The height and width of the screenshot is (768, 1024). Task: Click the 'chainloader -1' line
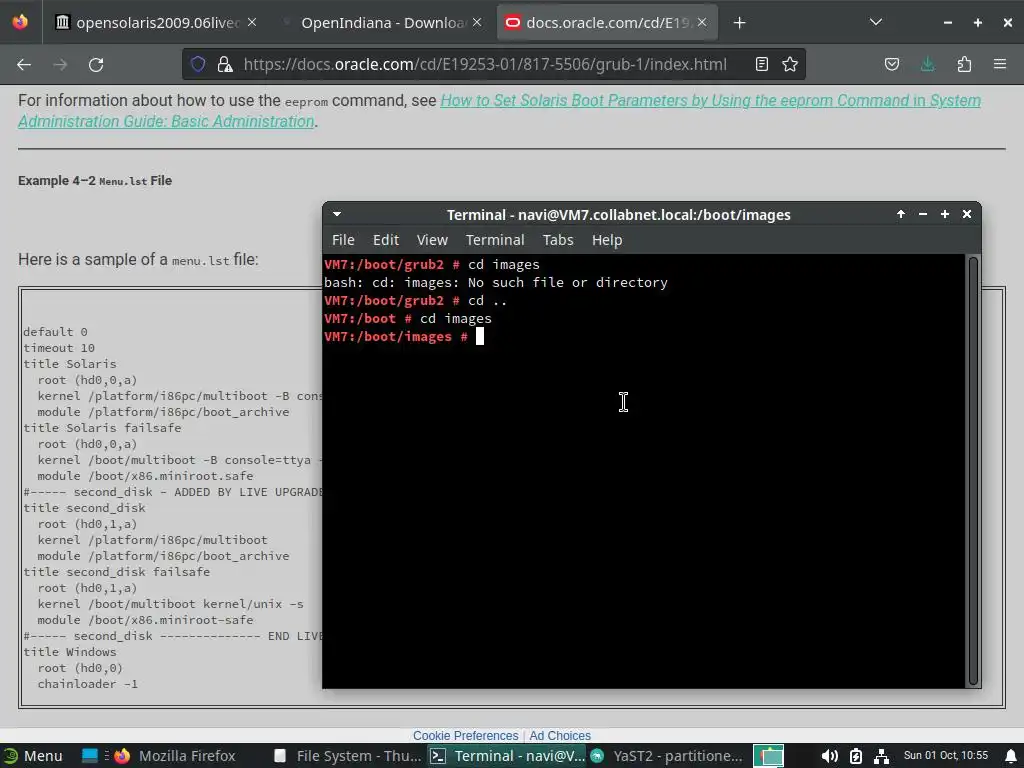88,684
